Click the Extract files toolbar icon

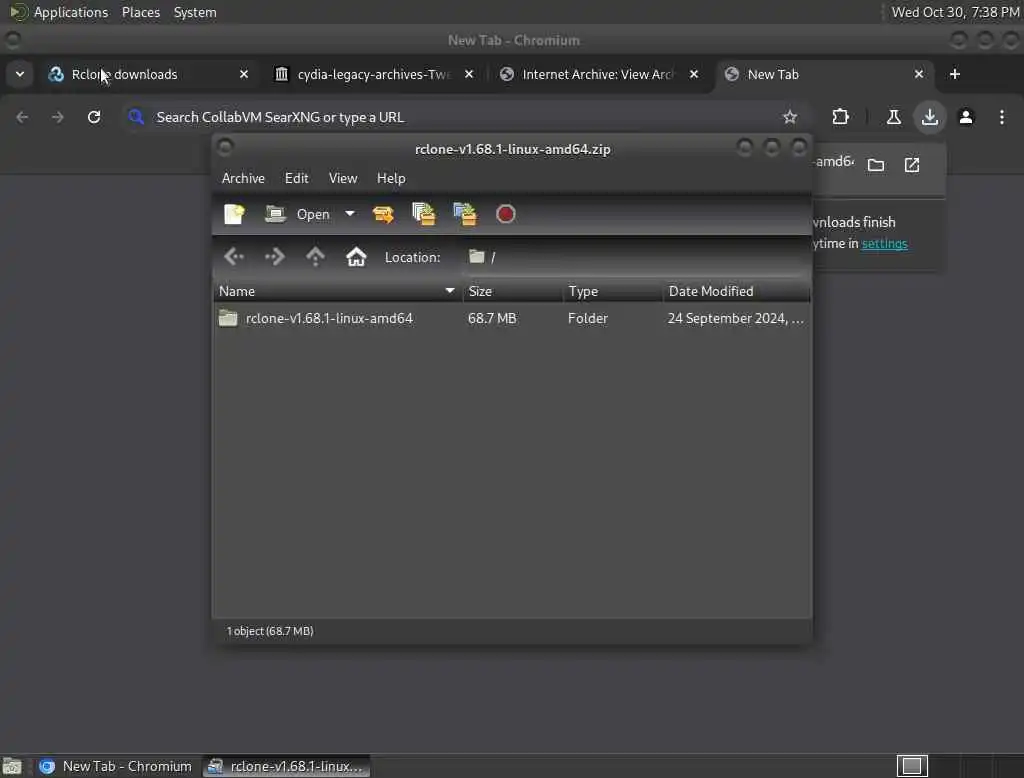pos(383,214)
